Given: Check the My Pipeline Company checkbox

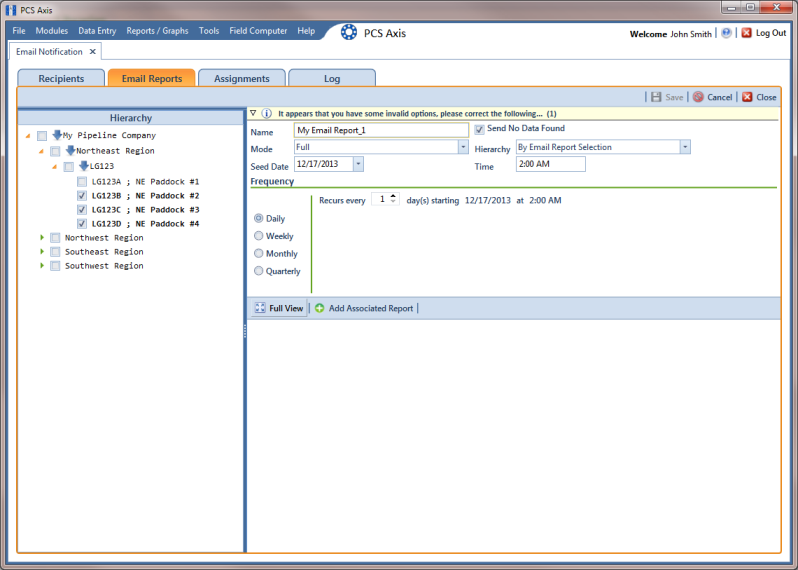Looking at the screenshot, I should click(x=42, y=135).
